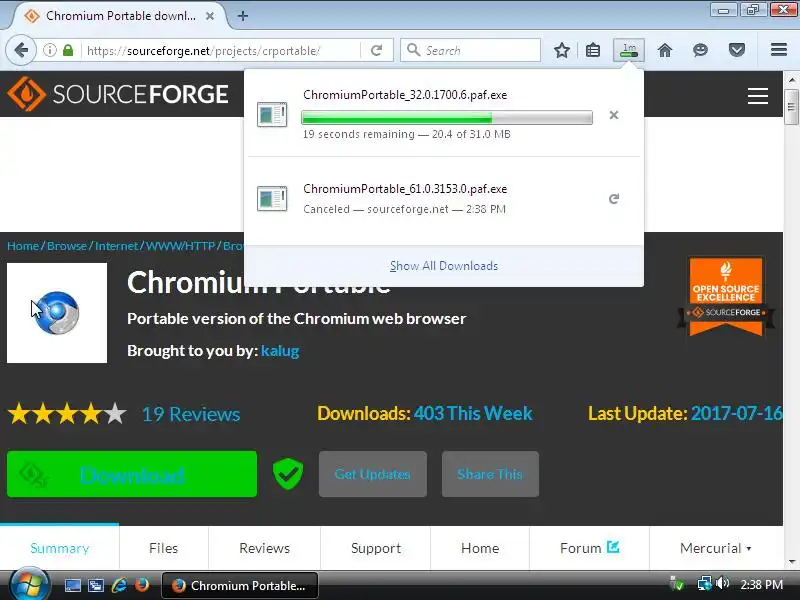This screenshot has height=600, width=800.
Task: Click the green Download button
Action: point(132,474)
